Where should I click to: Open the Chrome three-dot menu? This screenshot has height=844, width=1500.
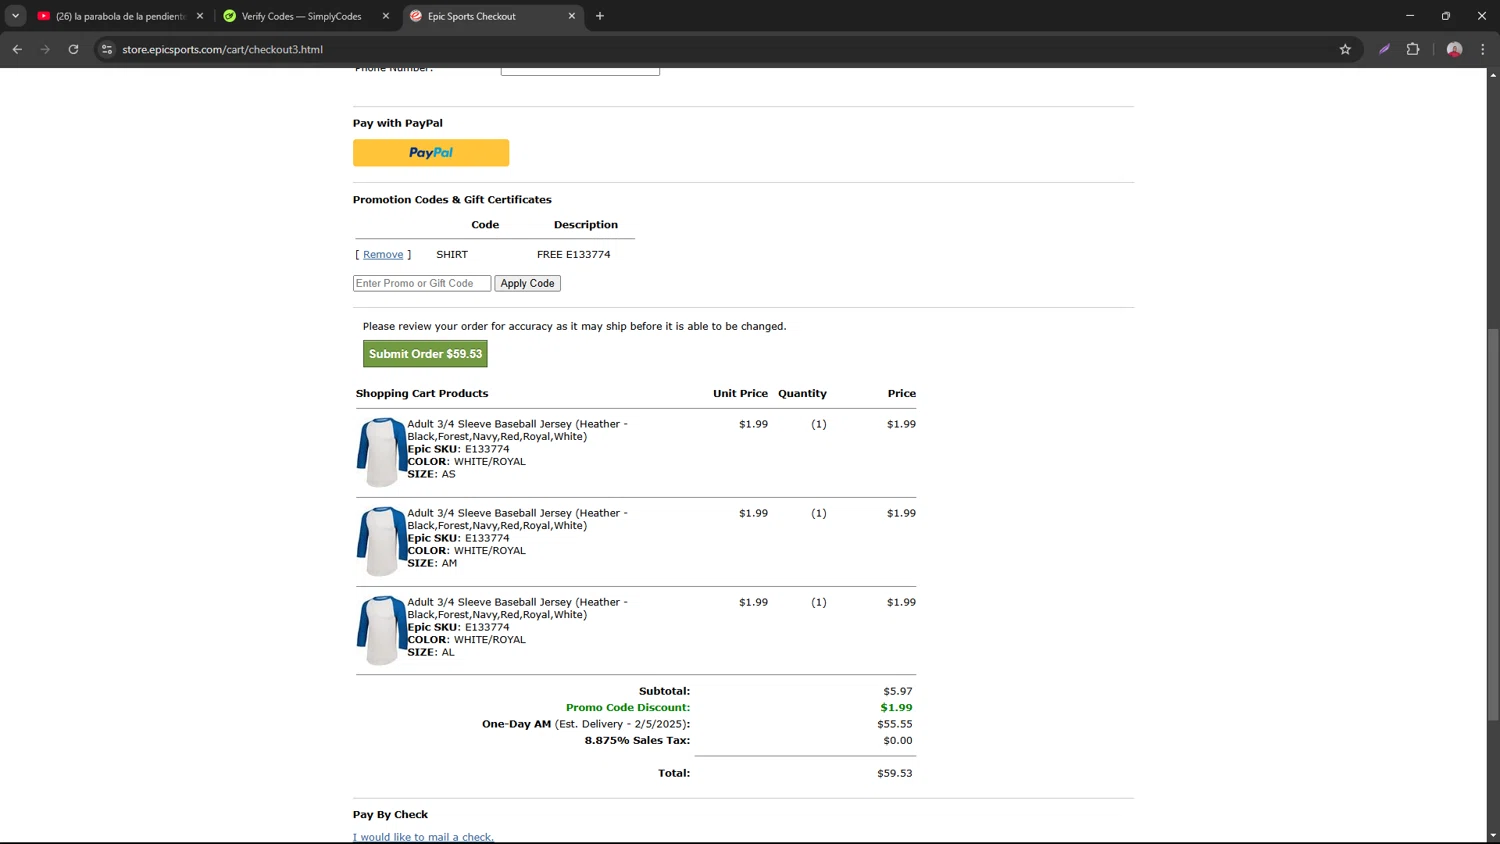[x=1482, y=49]
